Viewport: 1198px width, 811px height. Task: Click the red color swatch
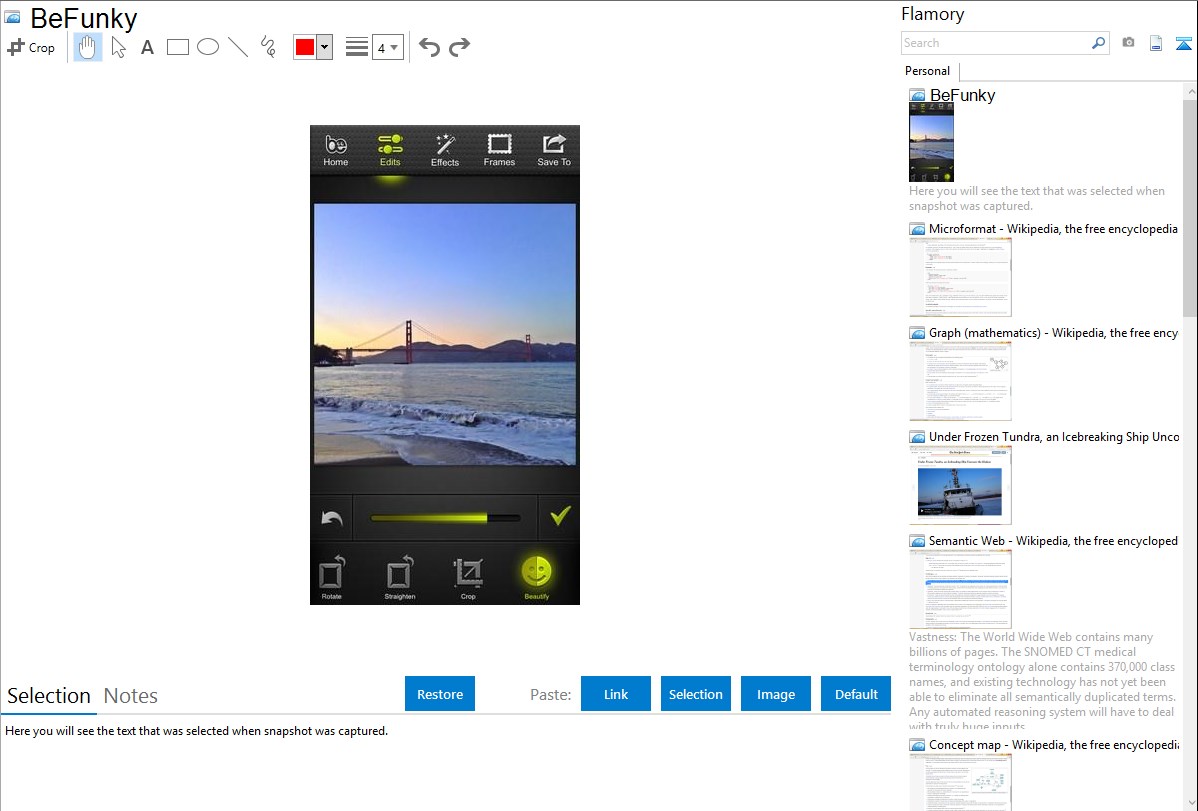pyautogui.click(x=305, y=47)
